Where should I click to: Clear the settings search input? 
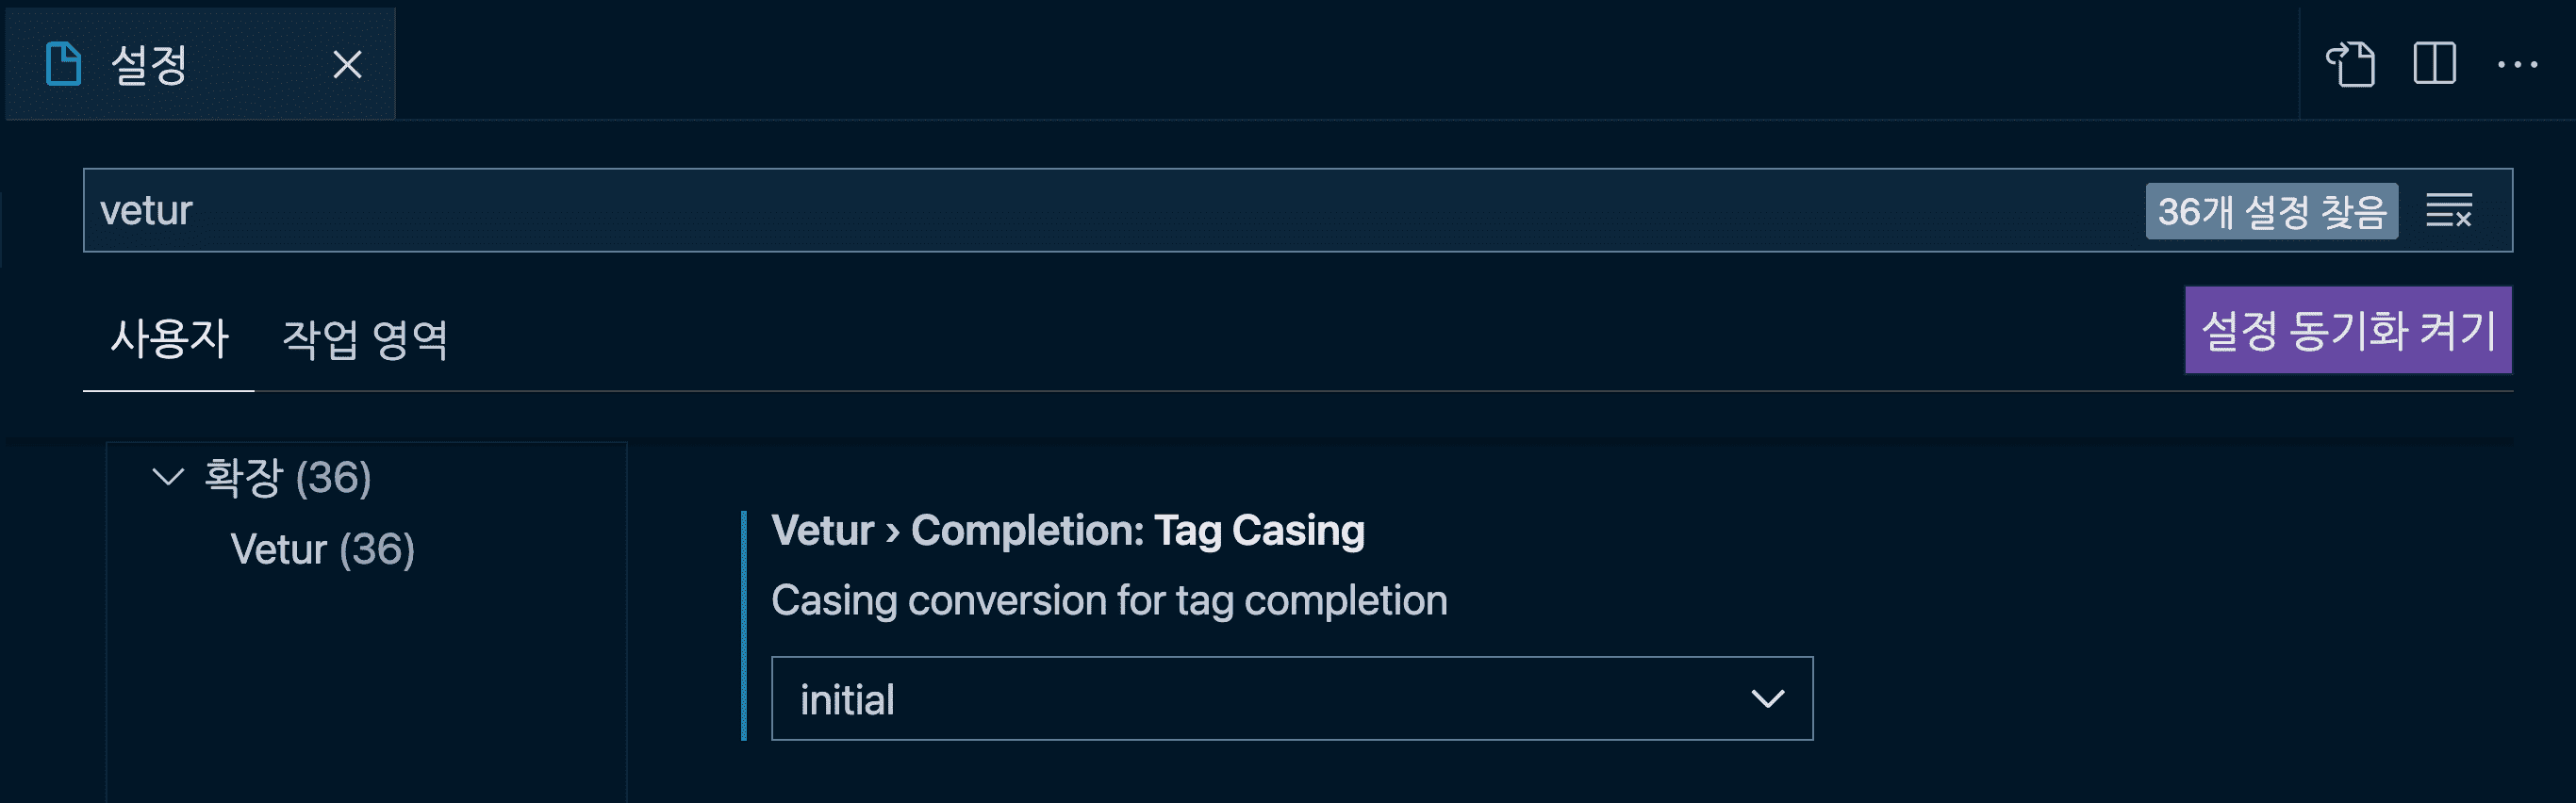click(2448, 211)
